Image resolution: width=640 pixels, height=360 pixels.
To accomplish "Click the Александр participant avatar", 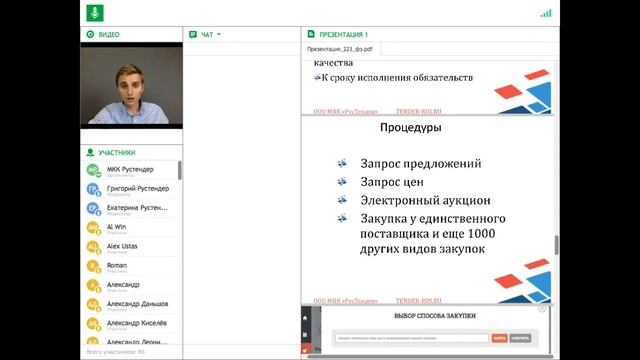I will pos(93,285).
